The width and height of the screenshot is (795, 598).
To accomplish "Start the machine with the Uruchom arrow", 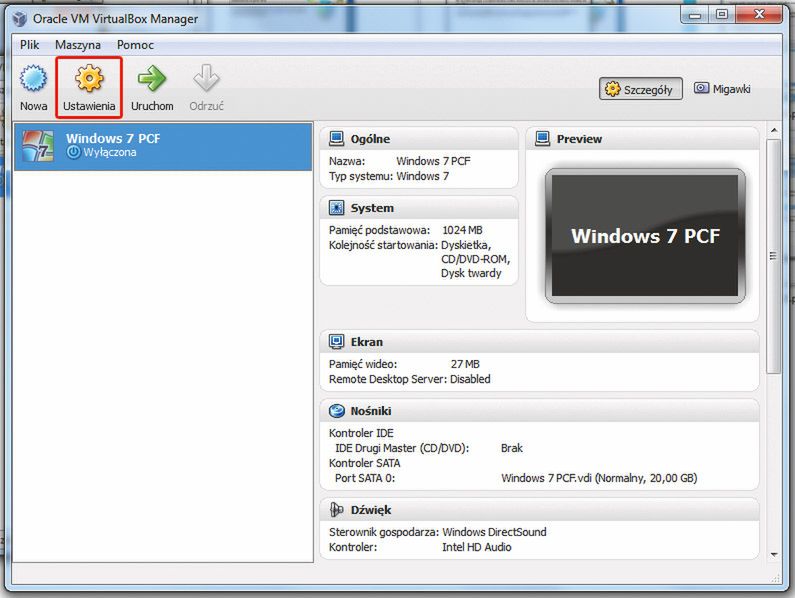I will pyautogui.click(x=152, y=79).
